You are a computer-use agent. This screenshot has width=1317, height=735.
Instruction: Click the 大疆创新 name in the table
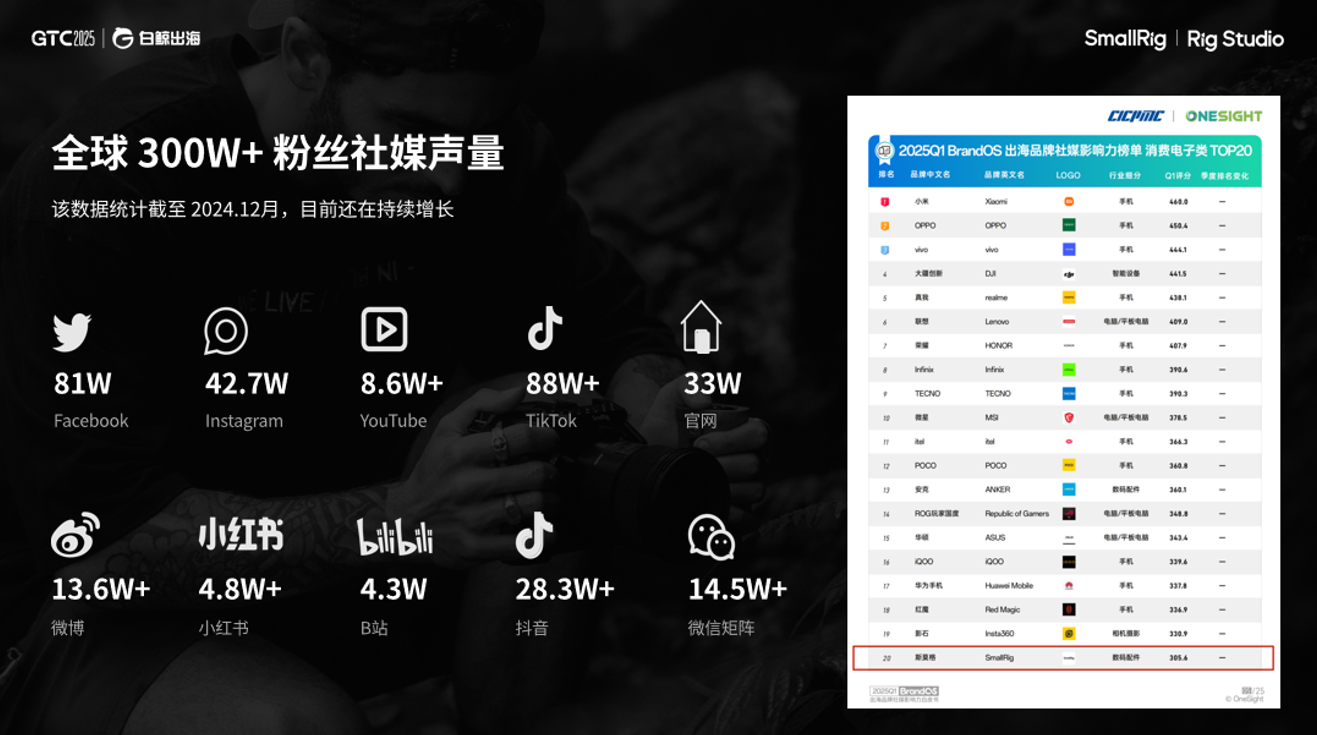(x=928, y=274)
